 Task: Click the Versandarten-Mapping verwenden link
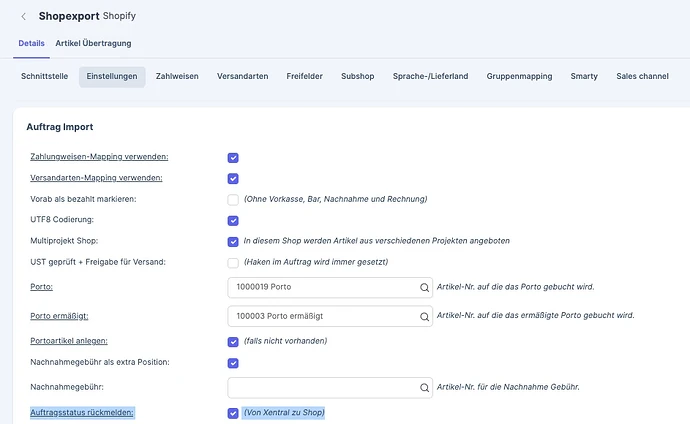pos(96,178)
